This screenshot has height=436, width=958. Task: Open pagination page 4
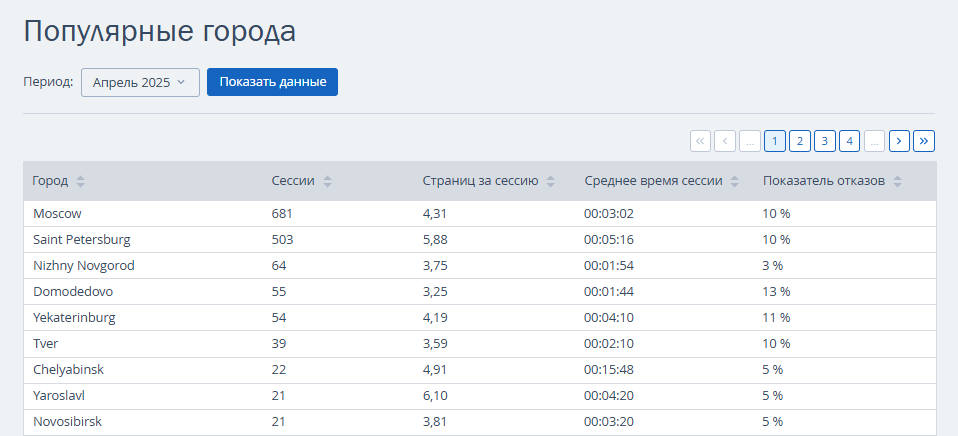tap(849, 141)
